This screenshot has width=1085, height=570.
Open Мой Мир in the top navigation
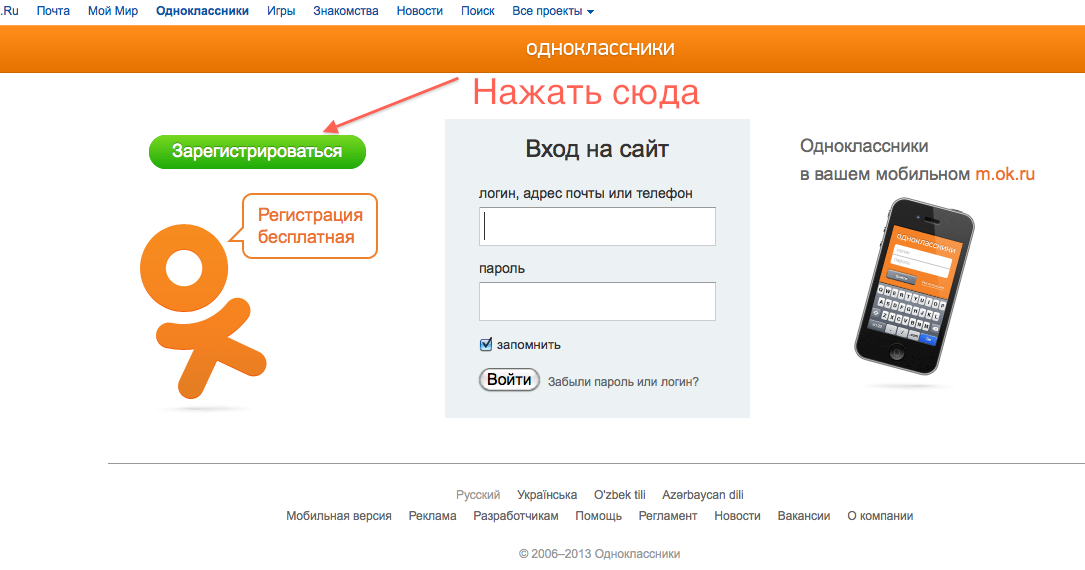(113, 11)
